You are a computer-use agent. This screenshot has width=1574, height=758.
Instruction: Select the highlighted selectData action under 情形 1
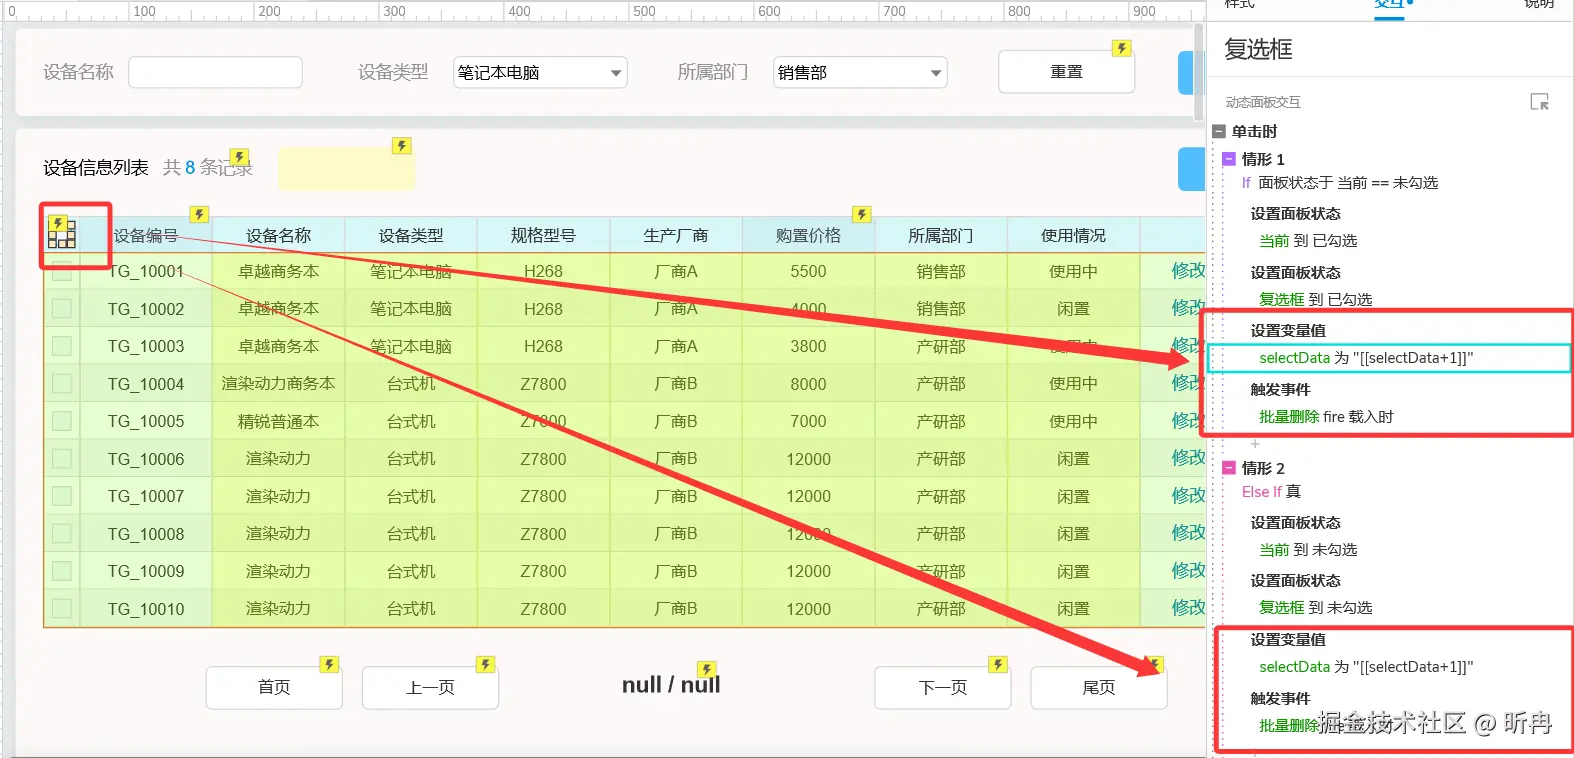coord(1389,358)
